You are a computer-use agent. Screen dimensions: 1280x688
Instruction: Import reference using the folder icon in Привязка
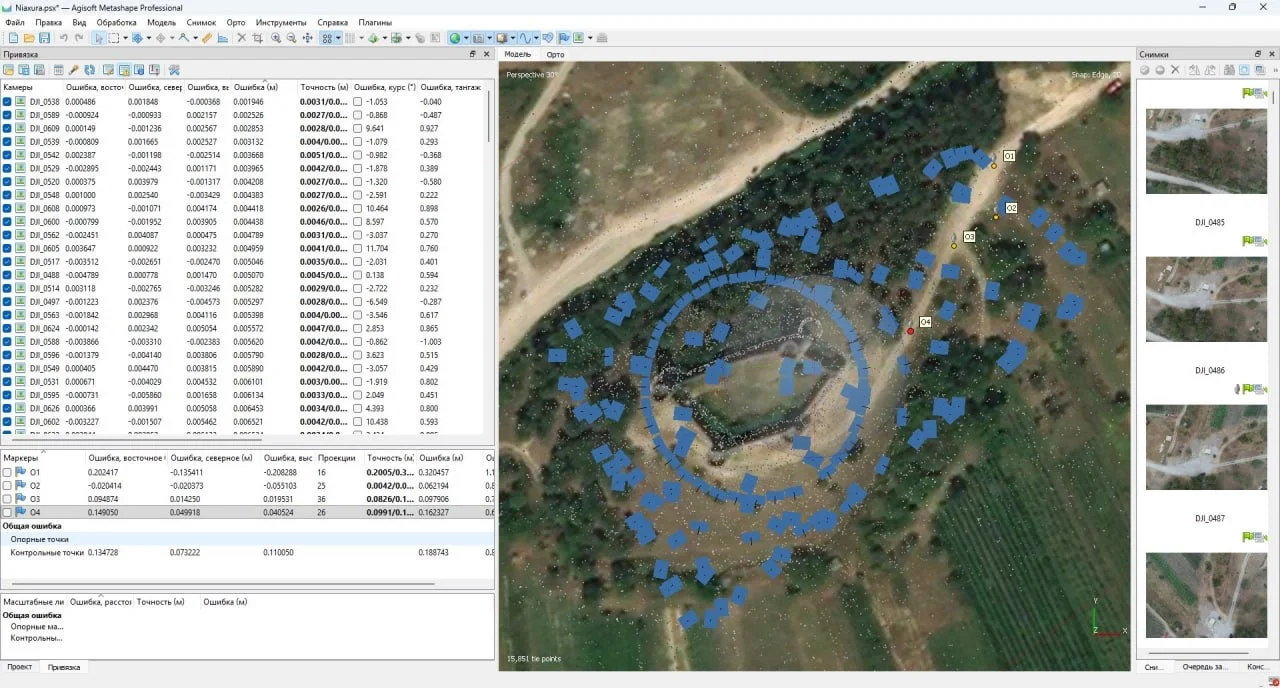(8, 70)
